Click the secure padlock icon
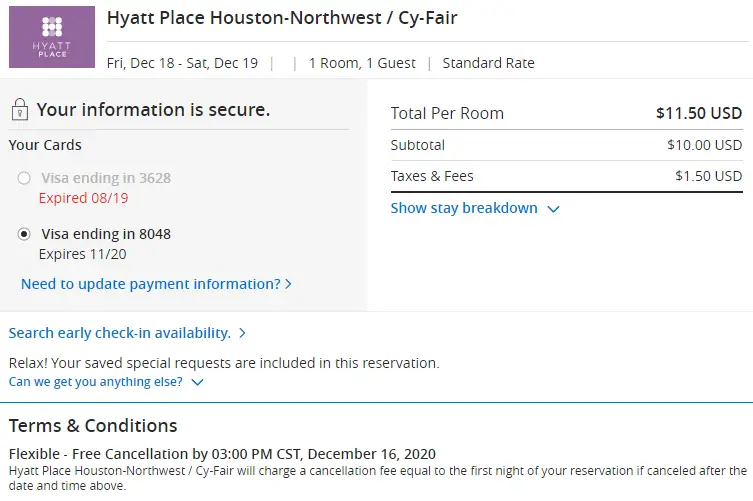This screenshot has height=501, width=753. (x=19, y=110)
